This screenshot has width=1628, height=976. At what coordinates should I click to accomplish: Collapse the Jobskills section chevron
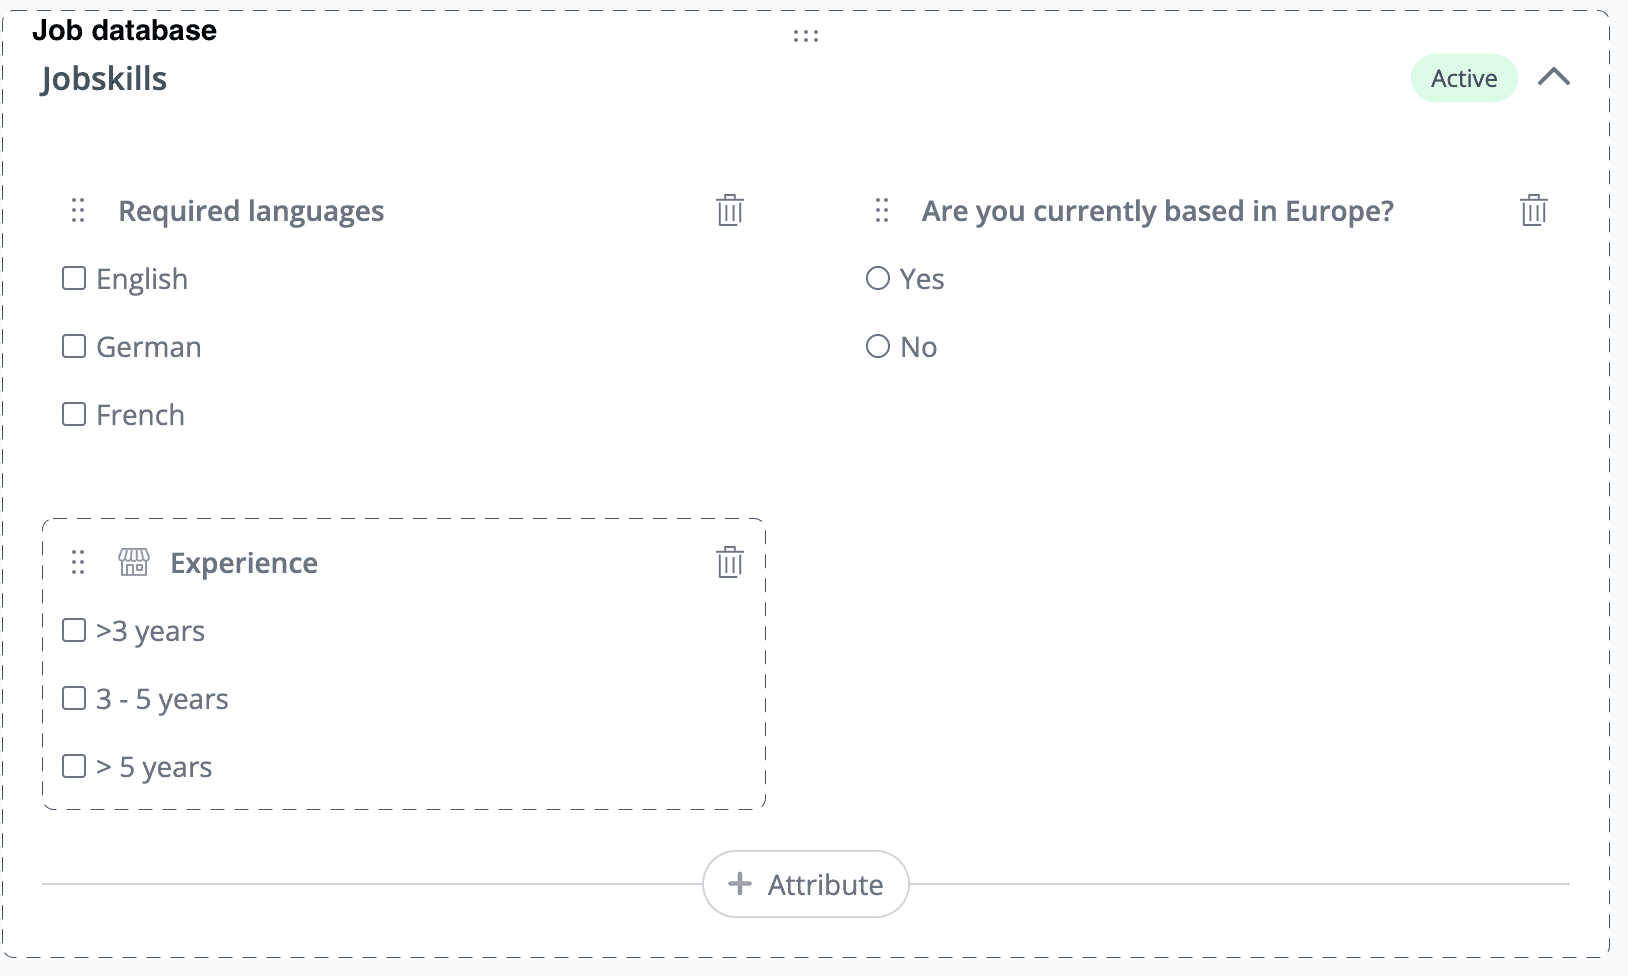tap(1554, 78)
